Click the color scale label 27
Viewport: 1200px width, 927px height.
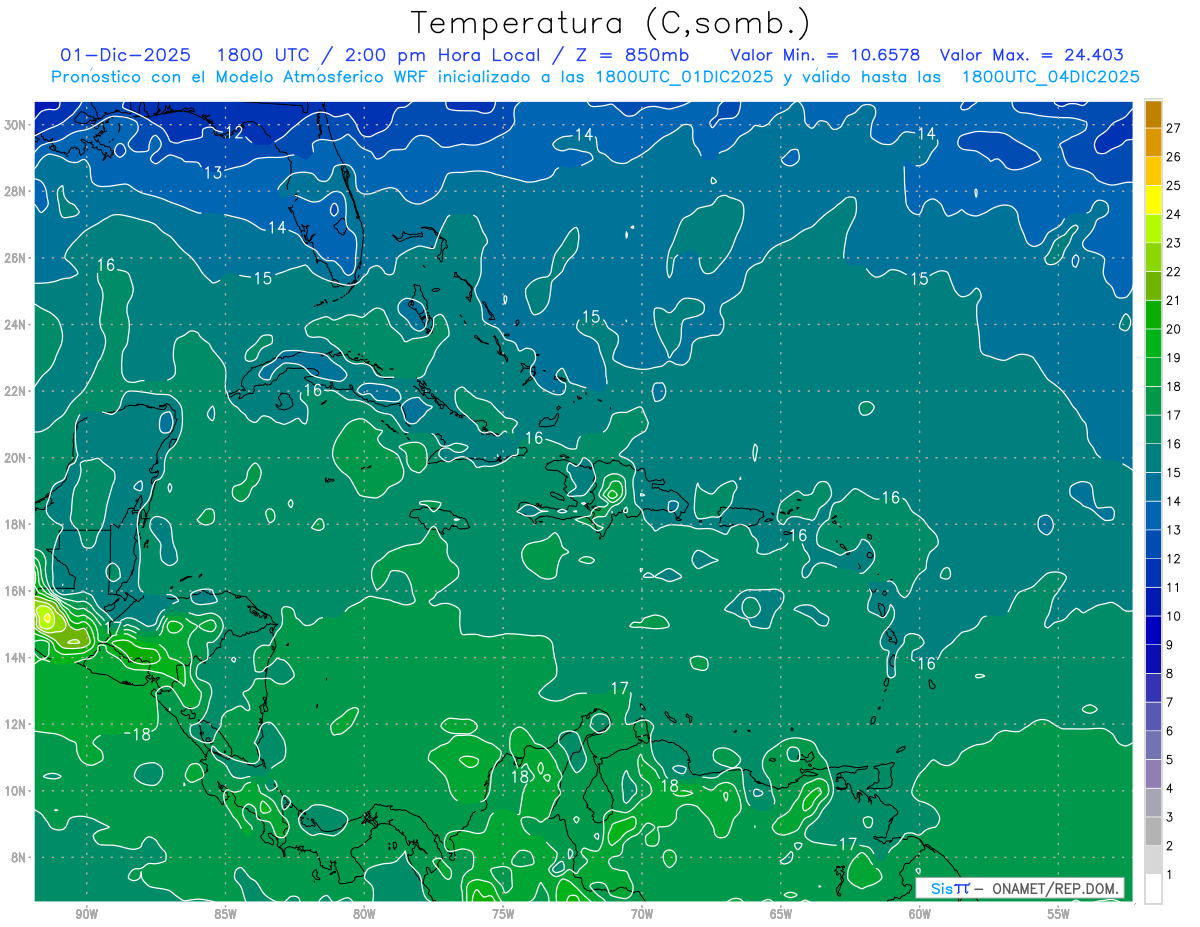1173,127
